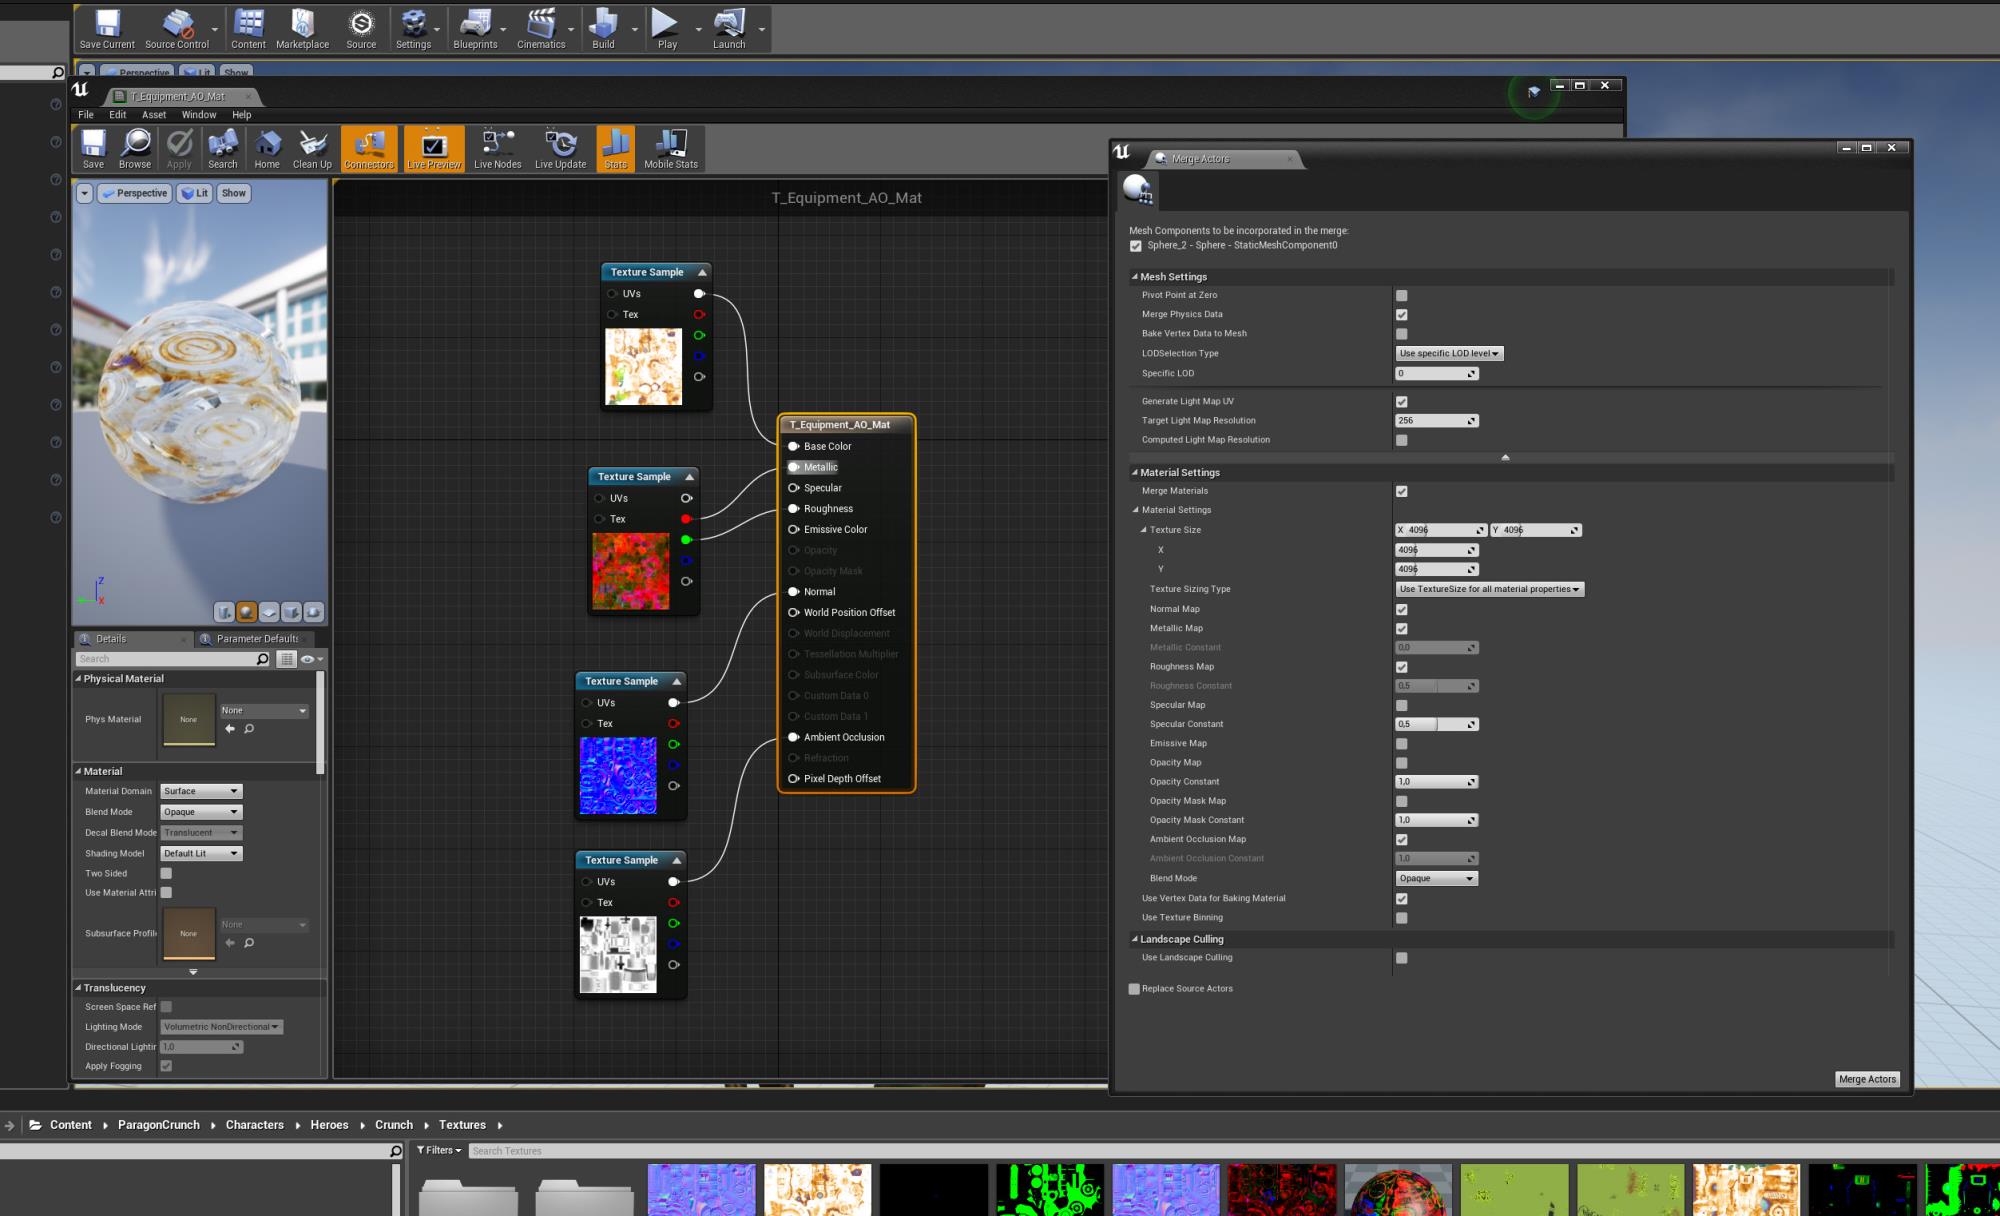Viewport: 2000px width, 1216px height.
Task: Uncheck Merge Physics Data
Action: 1401,314
